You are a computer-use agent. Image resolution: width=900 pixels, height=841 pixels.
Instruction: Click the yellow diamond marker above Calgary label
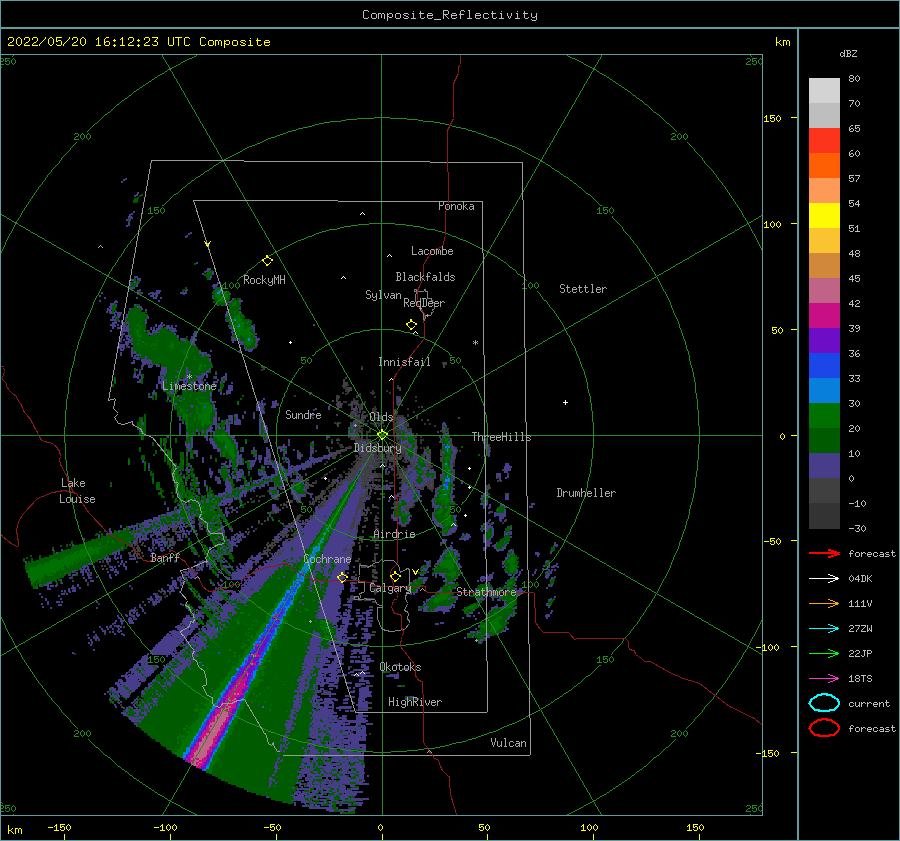pos(395,576)
